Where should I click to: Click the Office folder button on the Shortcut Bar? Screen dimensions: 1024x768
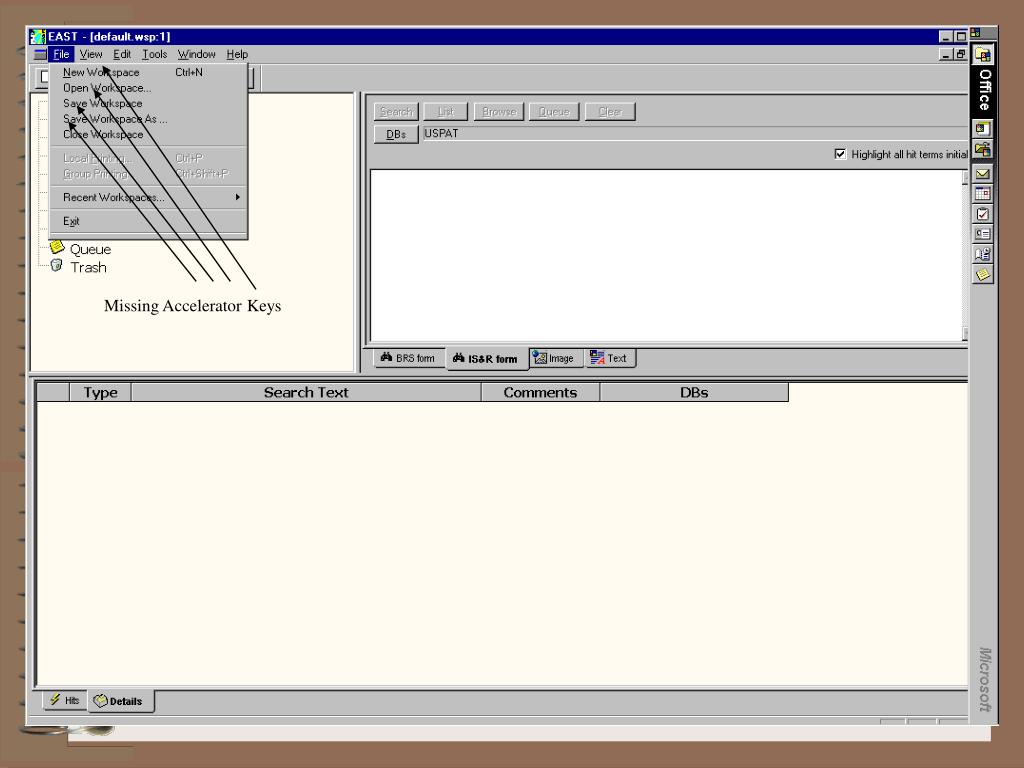pos(982,55)
